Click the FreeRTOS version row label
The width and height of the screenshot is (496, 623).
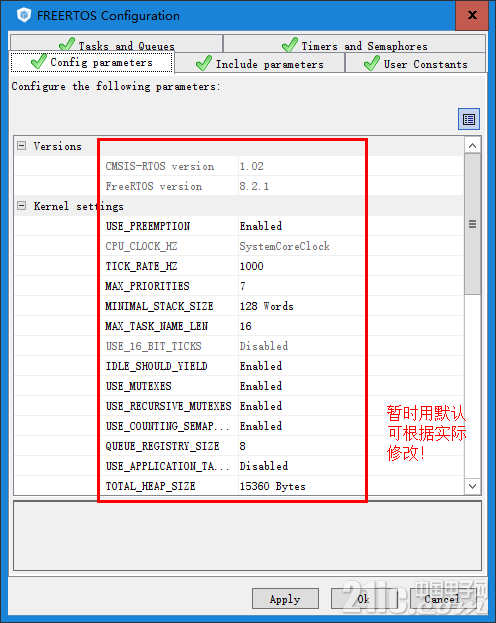coord(154,186)
